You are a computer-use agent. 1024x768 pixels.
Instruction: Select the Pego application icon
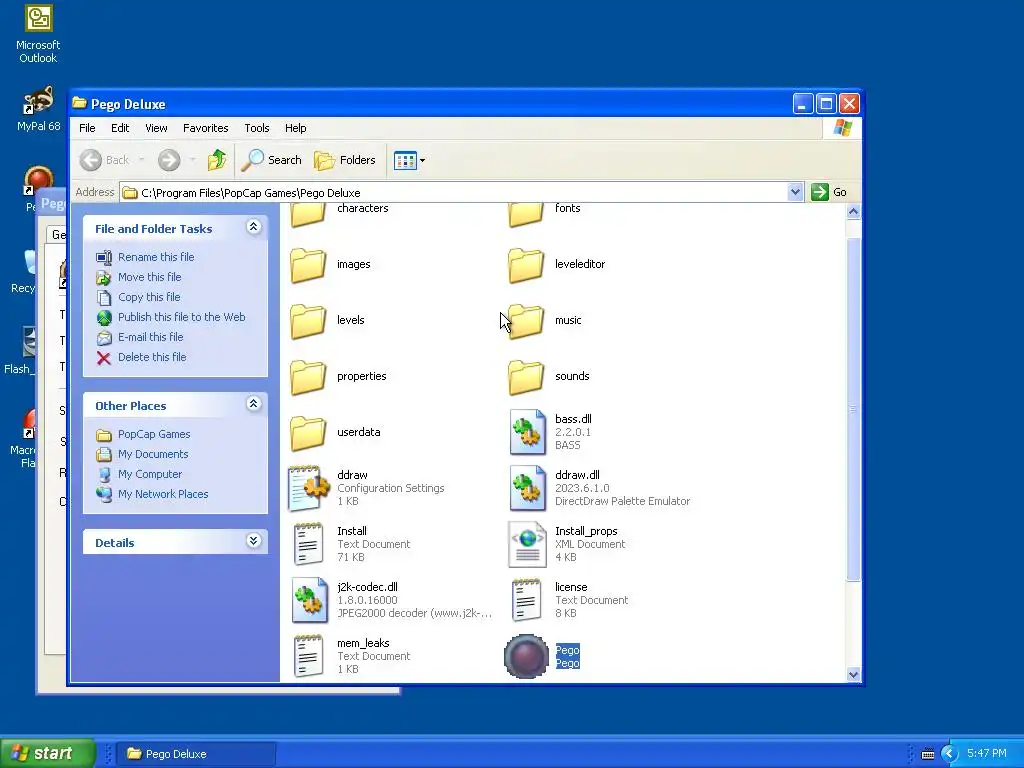pos(526,656)
